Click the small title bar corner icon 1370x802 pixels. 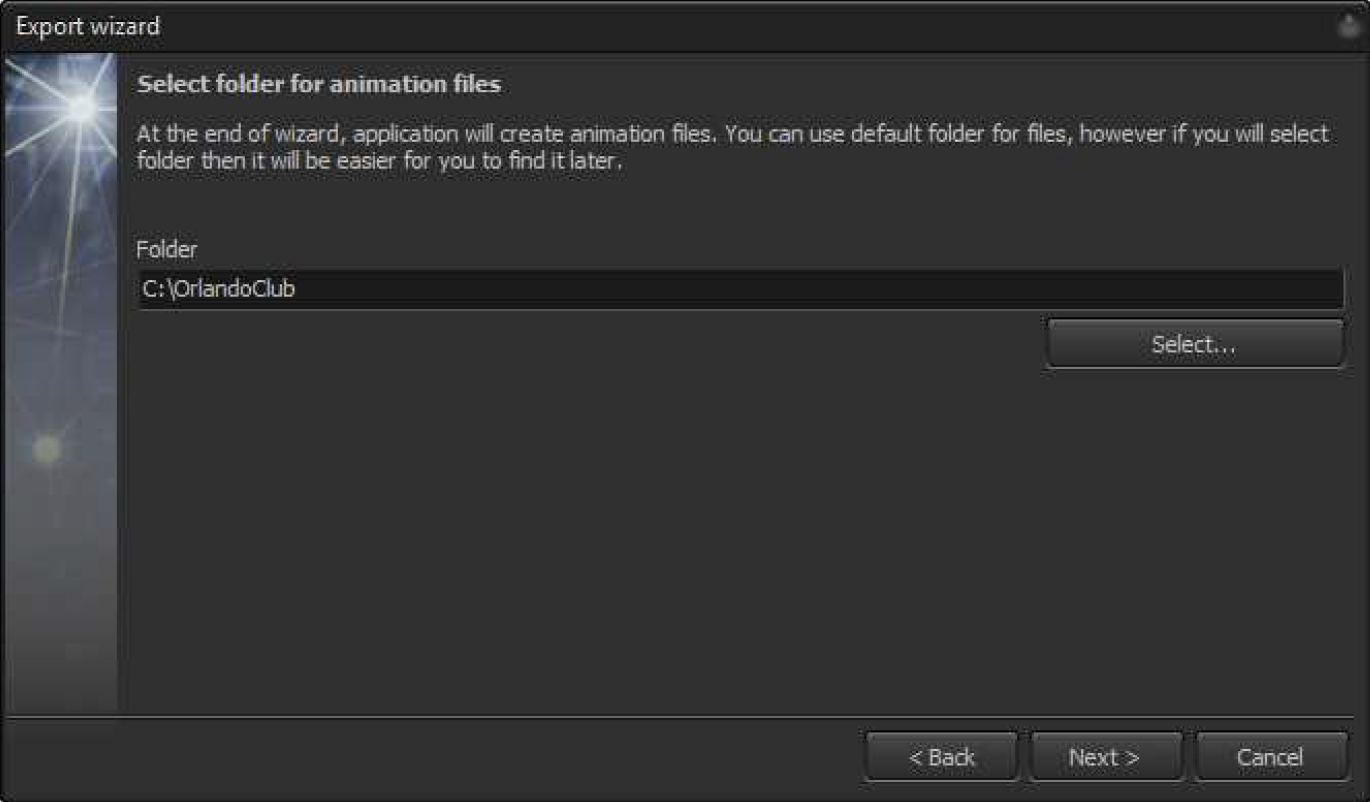coord(1351,26)
